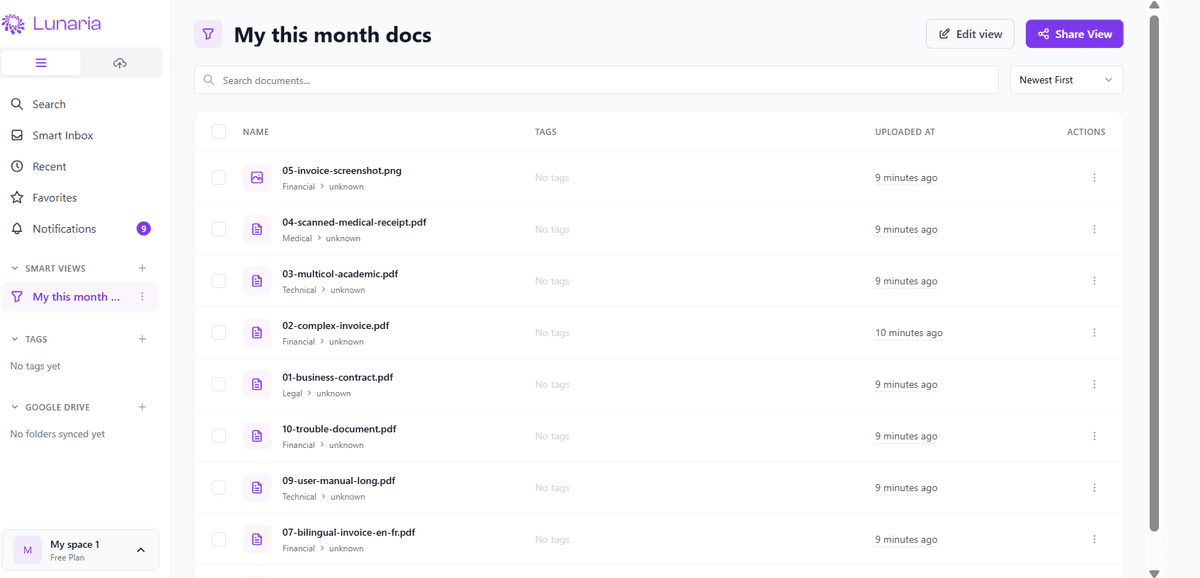Click the notifications badge showing 9

point(144,229)
